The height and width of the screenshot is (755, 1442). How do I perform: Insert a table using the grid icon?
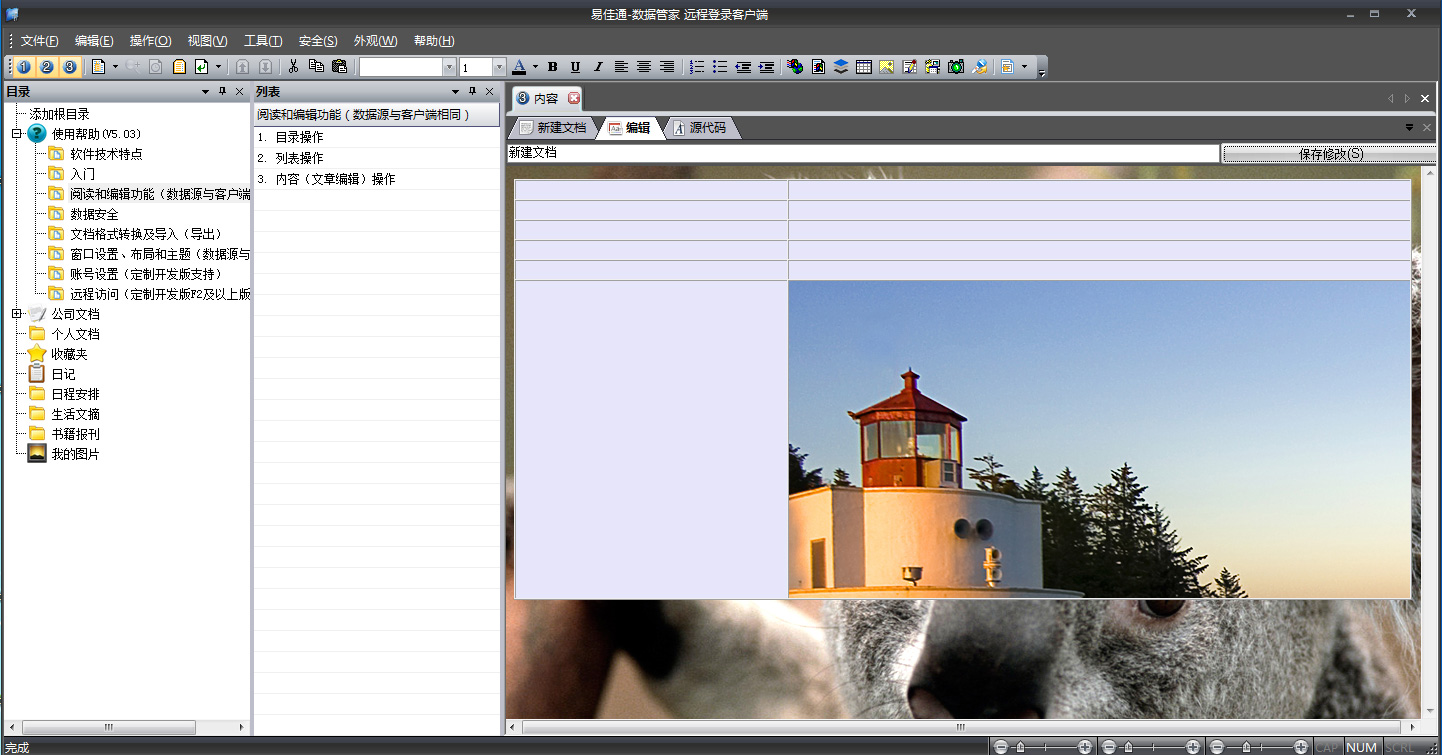coord(864,67)
